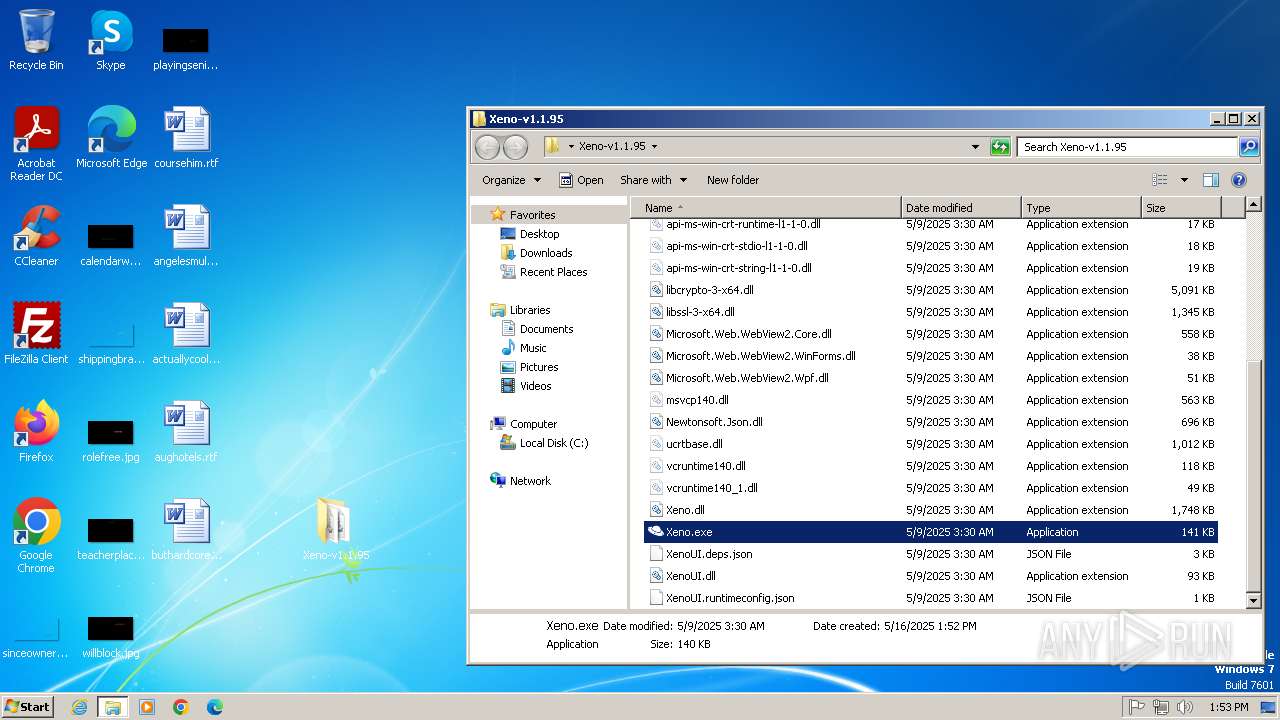Open Windows Media Player from the taskbar

(147, 707)
